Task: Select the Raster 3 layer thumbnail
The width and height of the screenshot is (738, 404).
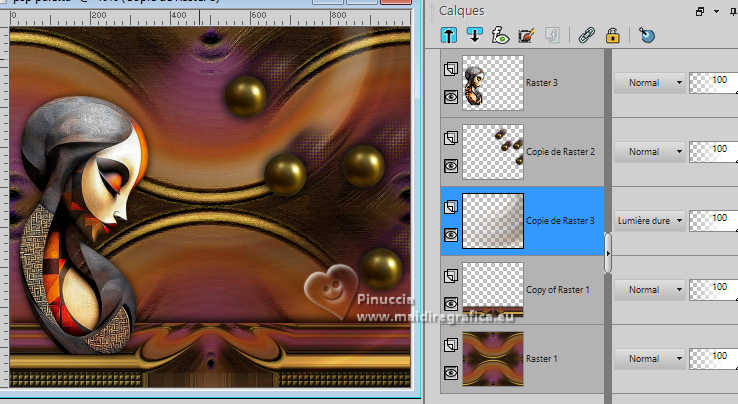Action: tap(493, 83)
